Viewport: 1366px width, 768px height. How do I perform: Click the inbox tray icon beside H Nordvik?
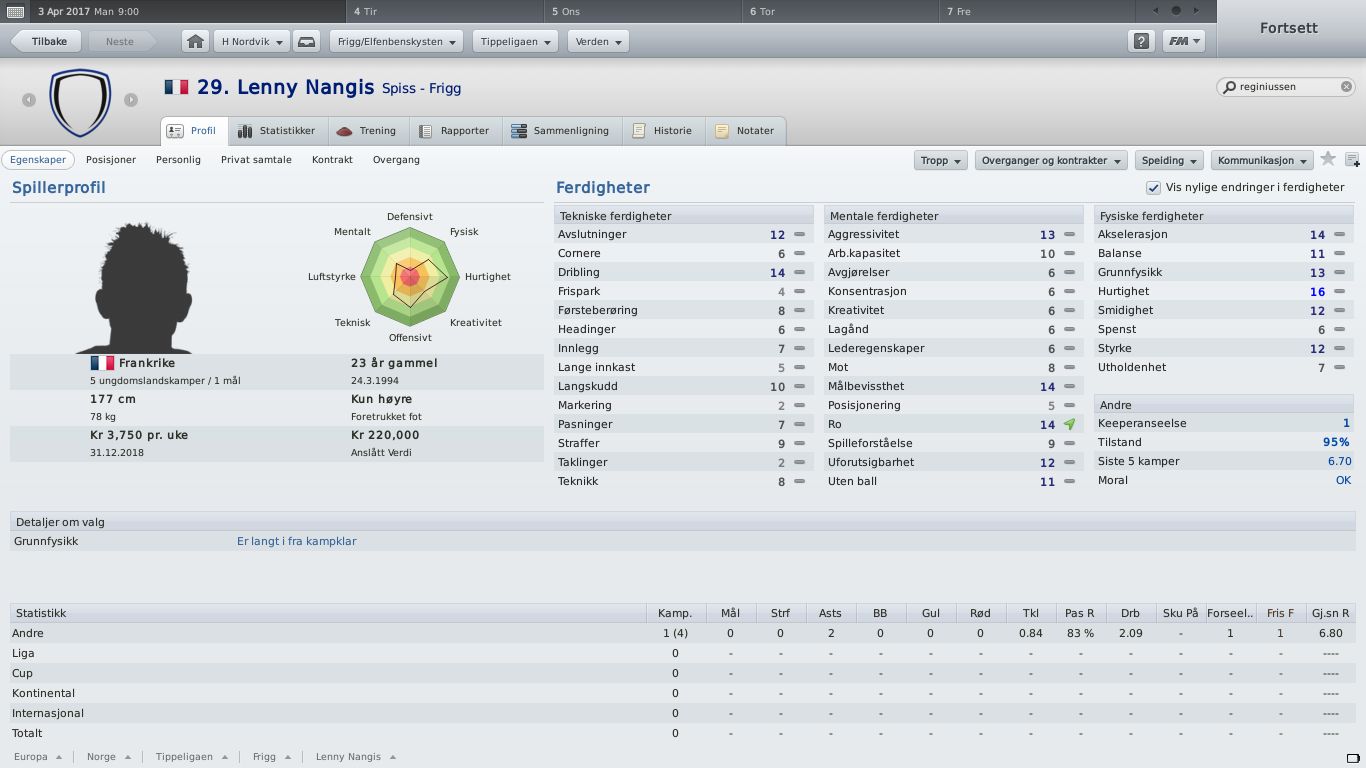307,42
